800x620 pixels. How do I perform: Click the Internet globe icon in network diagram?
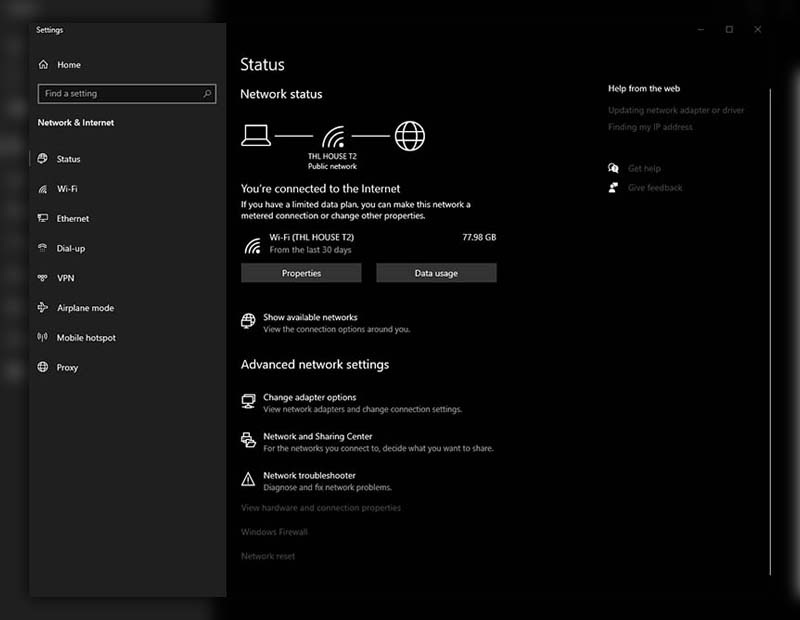410,136
